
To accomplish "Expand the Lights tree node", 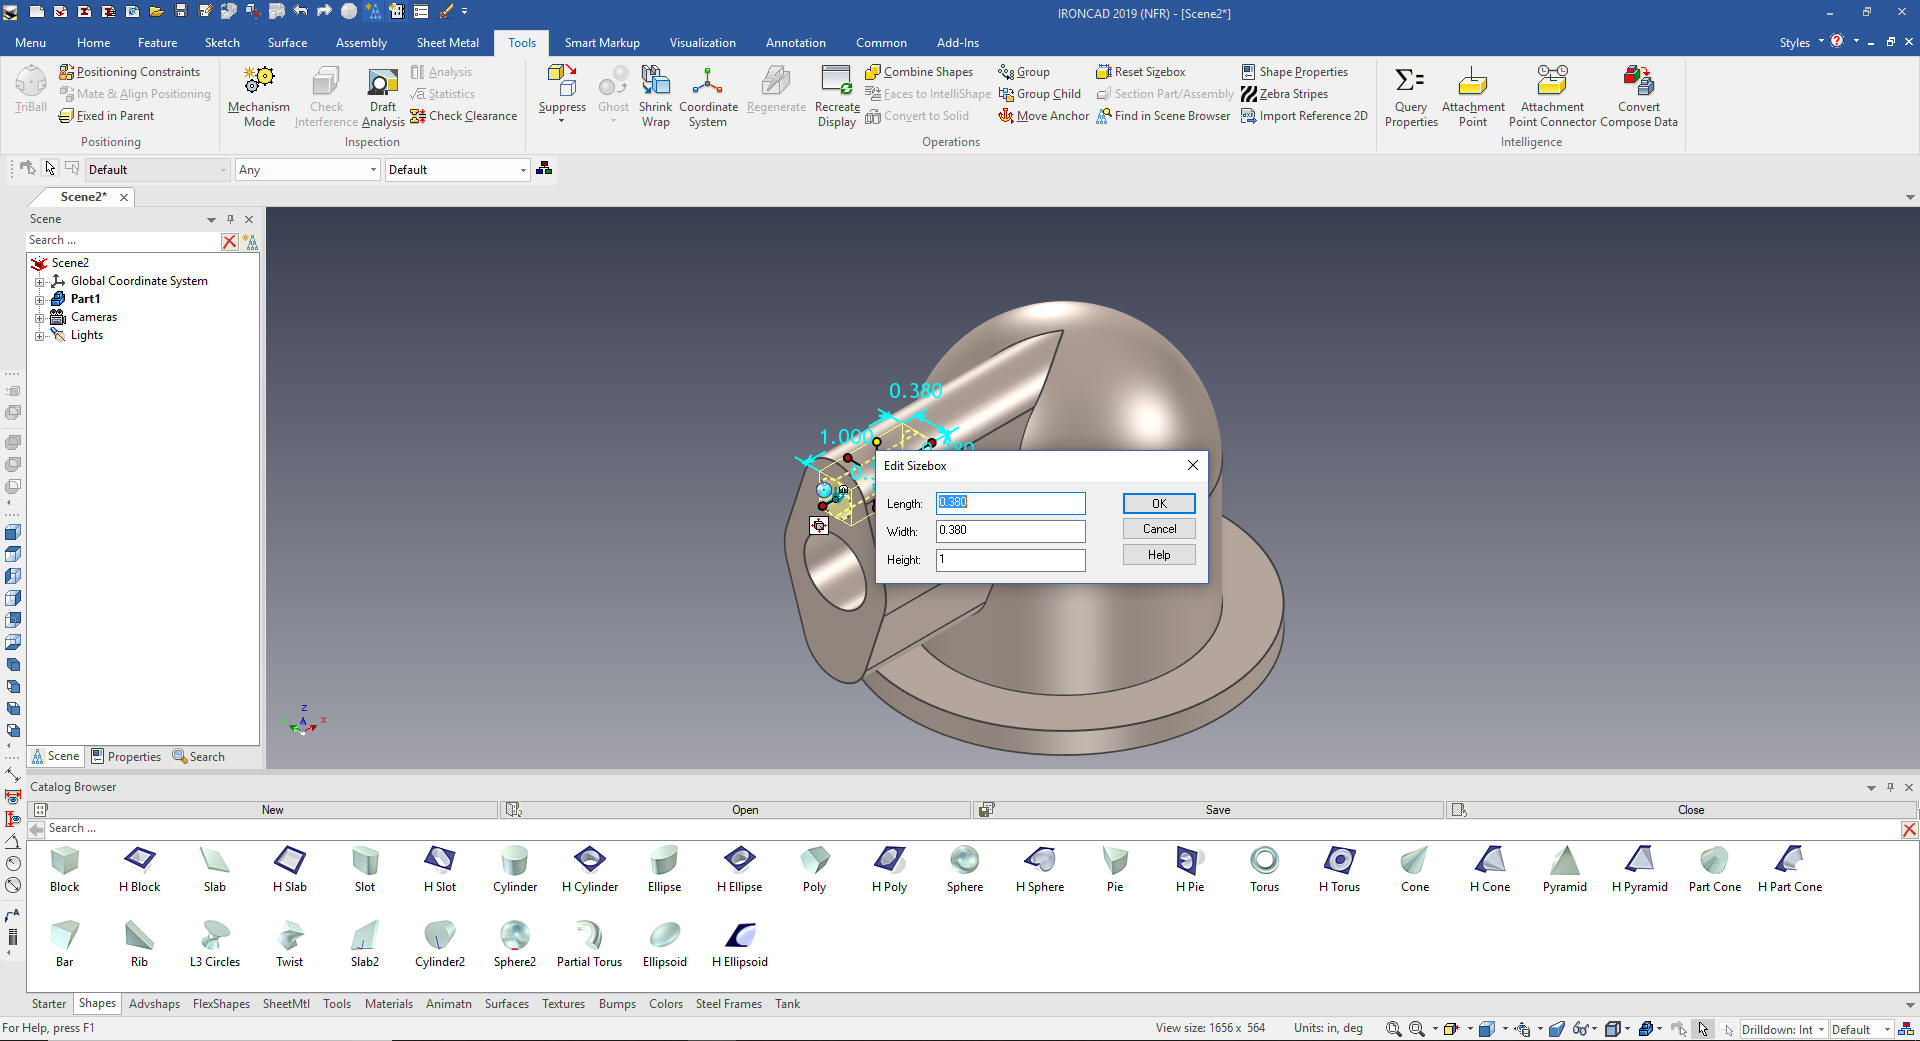I will 40,336.
